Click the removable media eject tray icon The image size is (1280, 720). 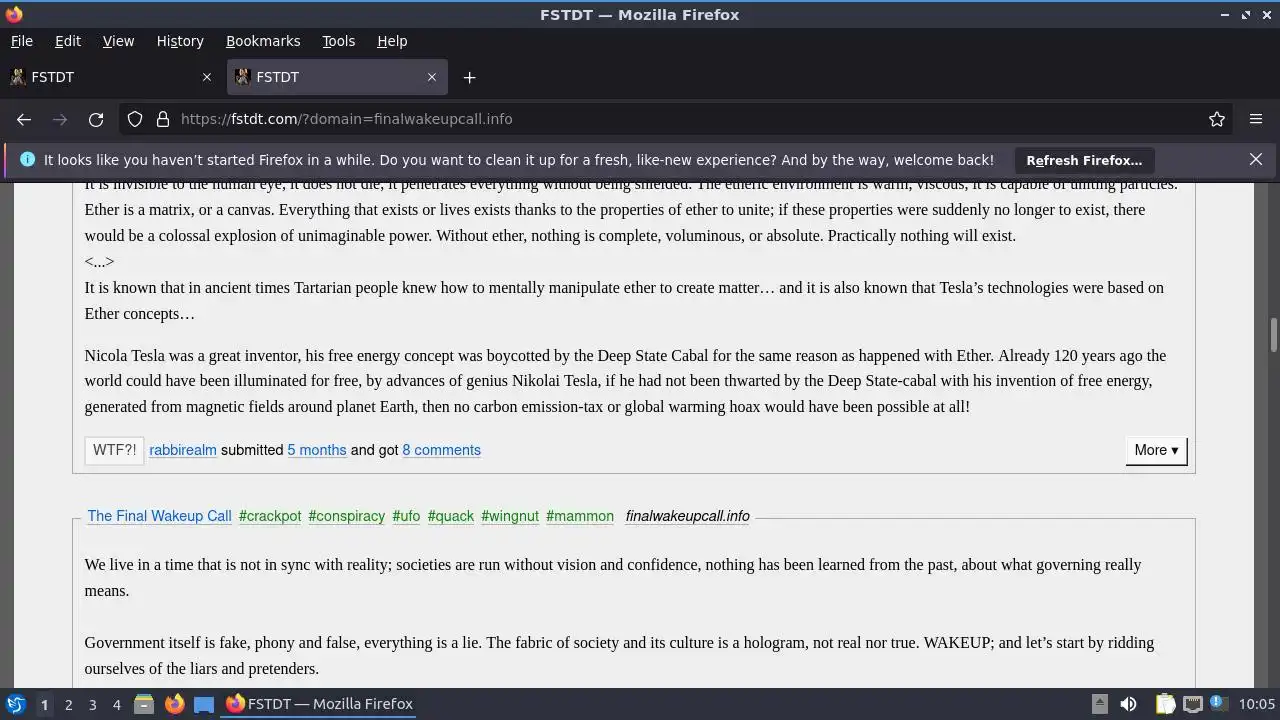(1099, 704)
